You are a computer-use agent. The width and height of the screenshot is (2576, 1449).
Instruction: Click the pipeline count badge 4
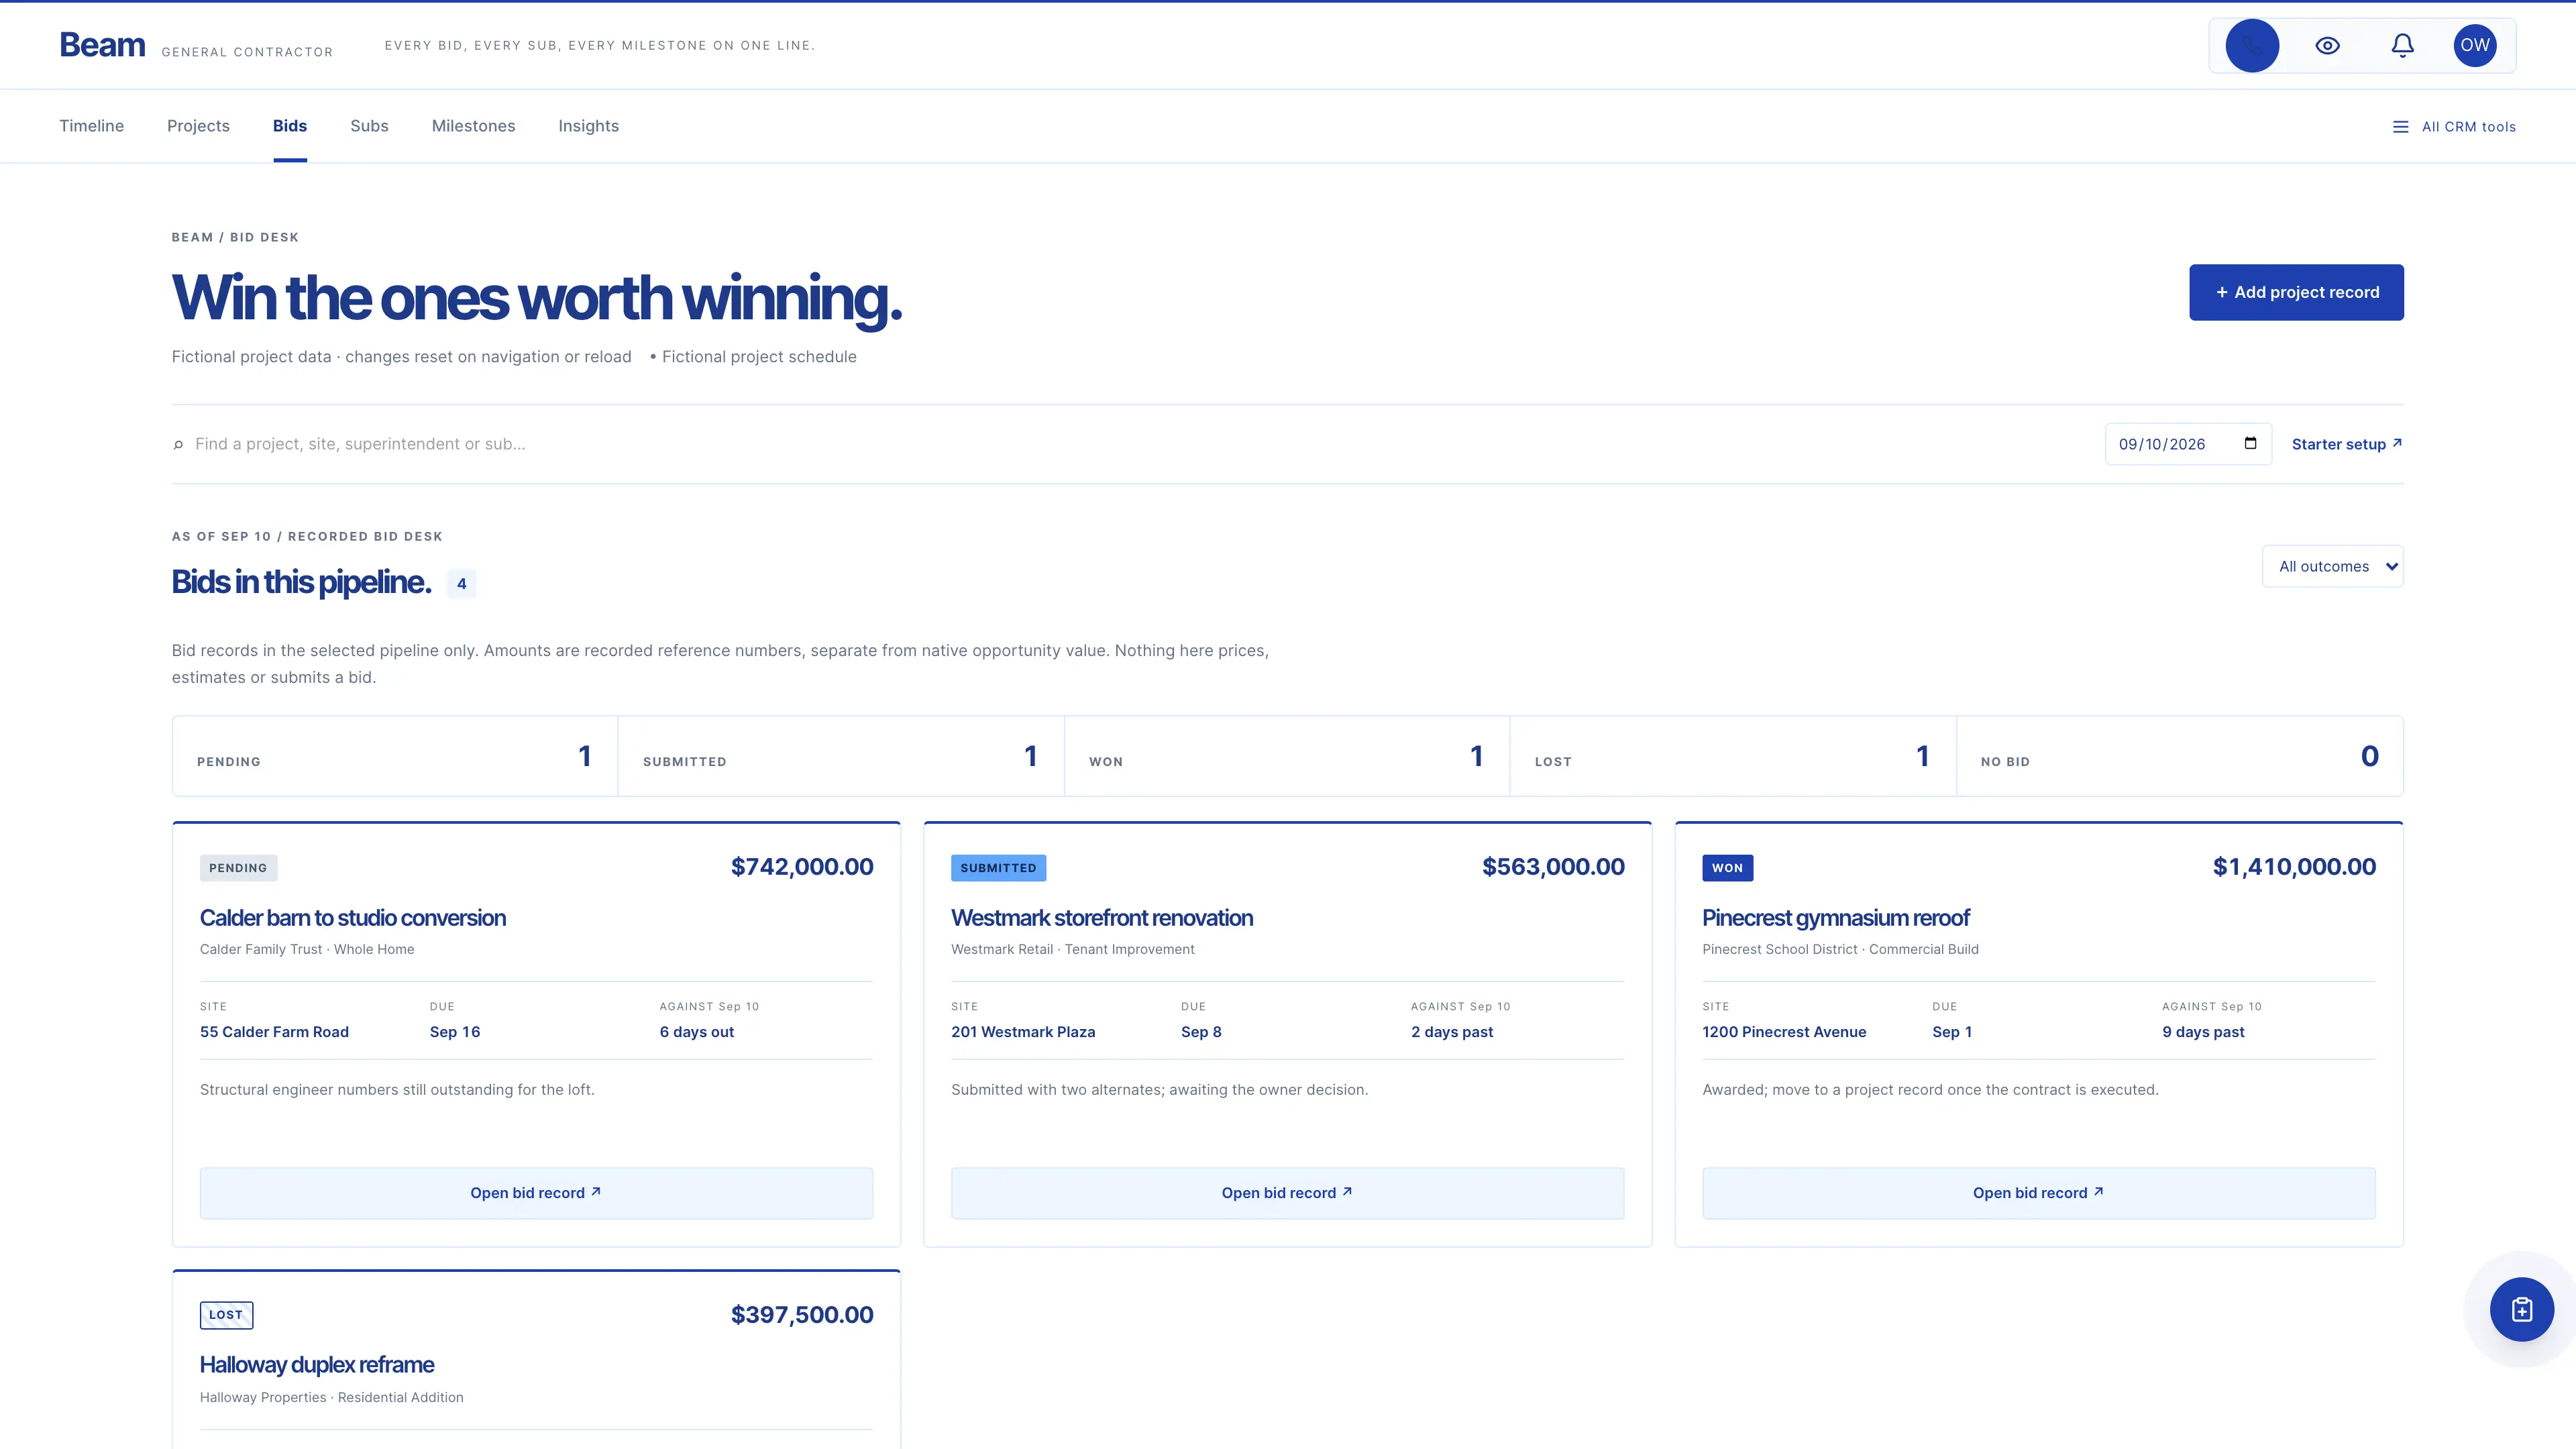point(461,584)
